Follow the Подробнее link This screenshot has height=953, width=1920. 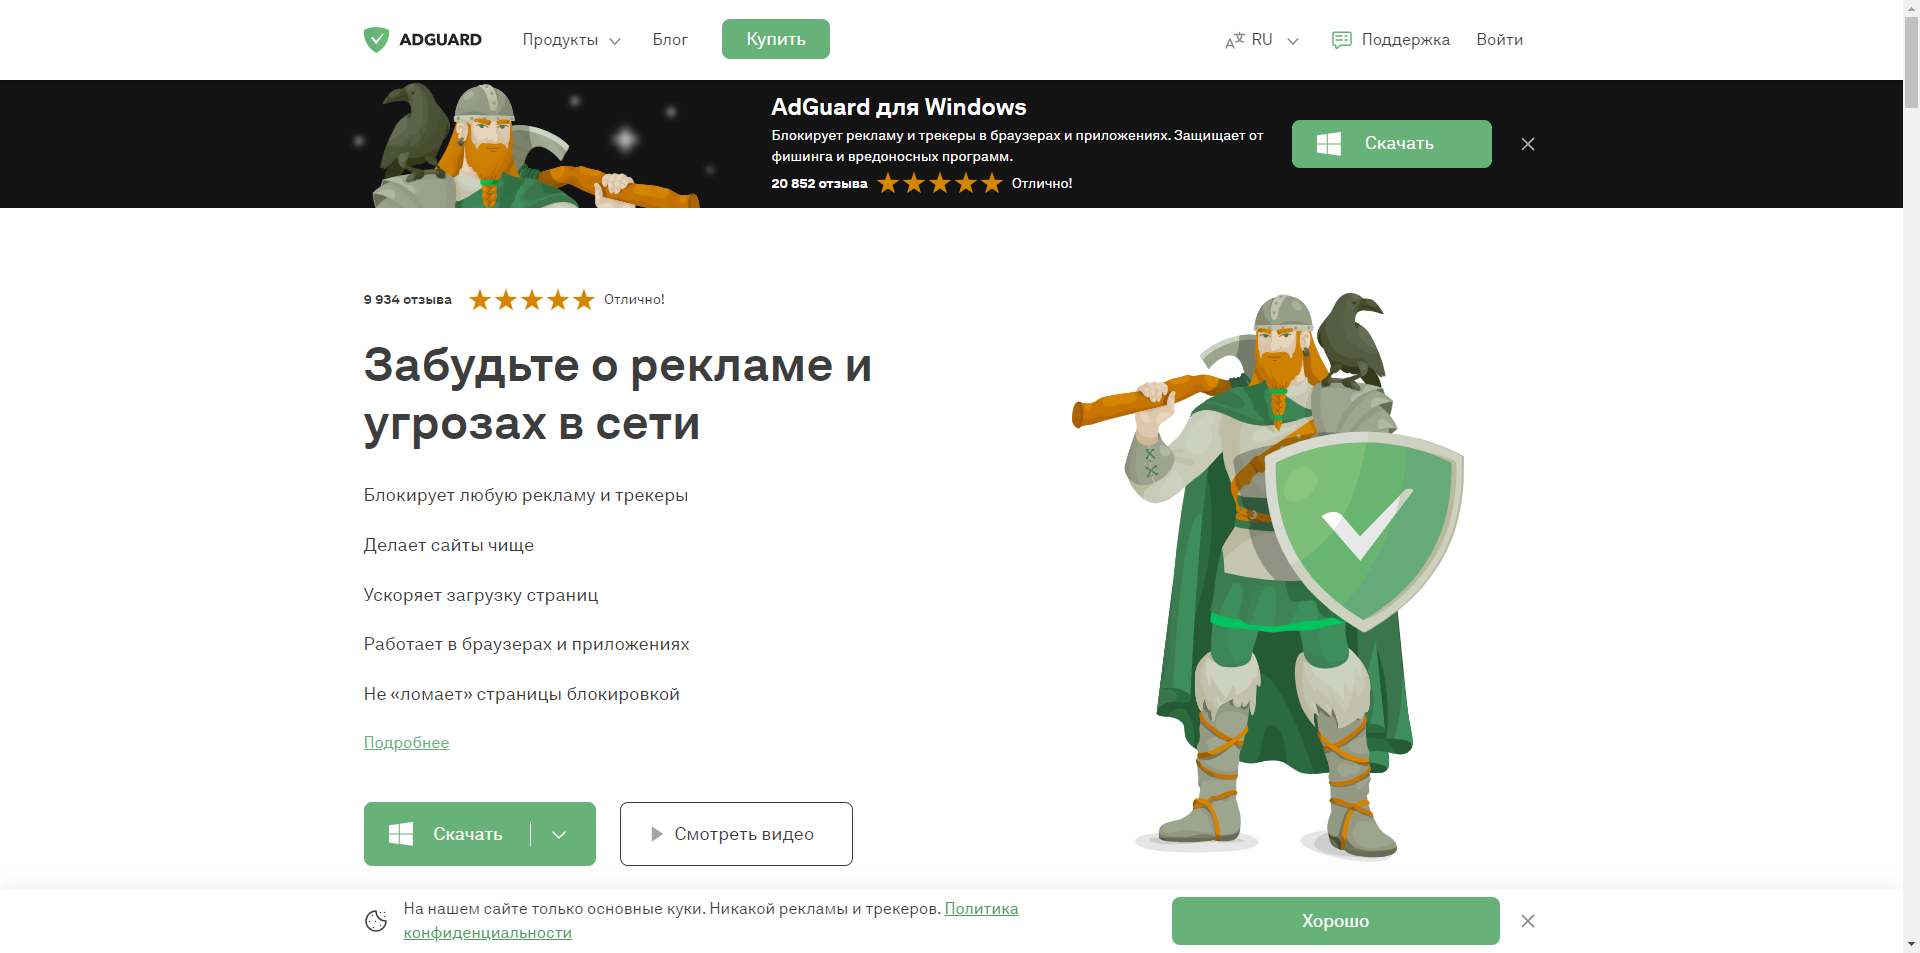pos(406,742)
